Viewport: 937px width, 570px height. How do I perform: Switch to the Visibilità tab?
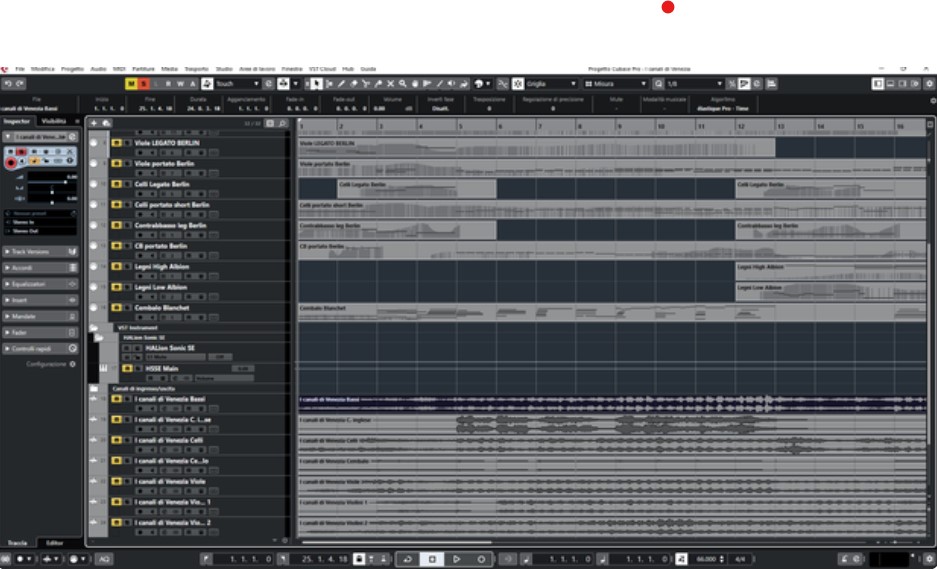click(54, 121)
